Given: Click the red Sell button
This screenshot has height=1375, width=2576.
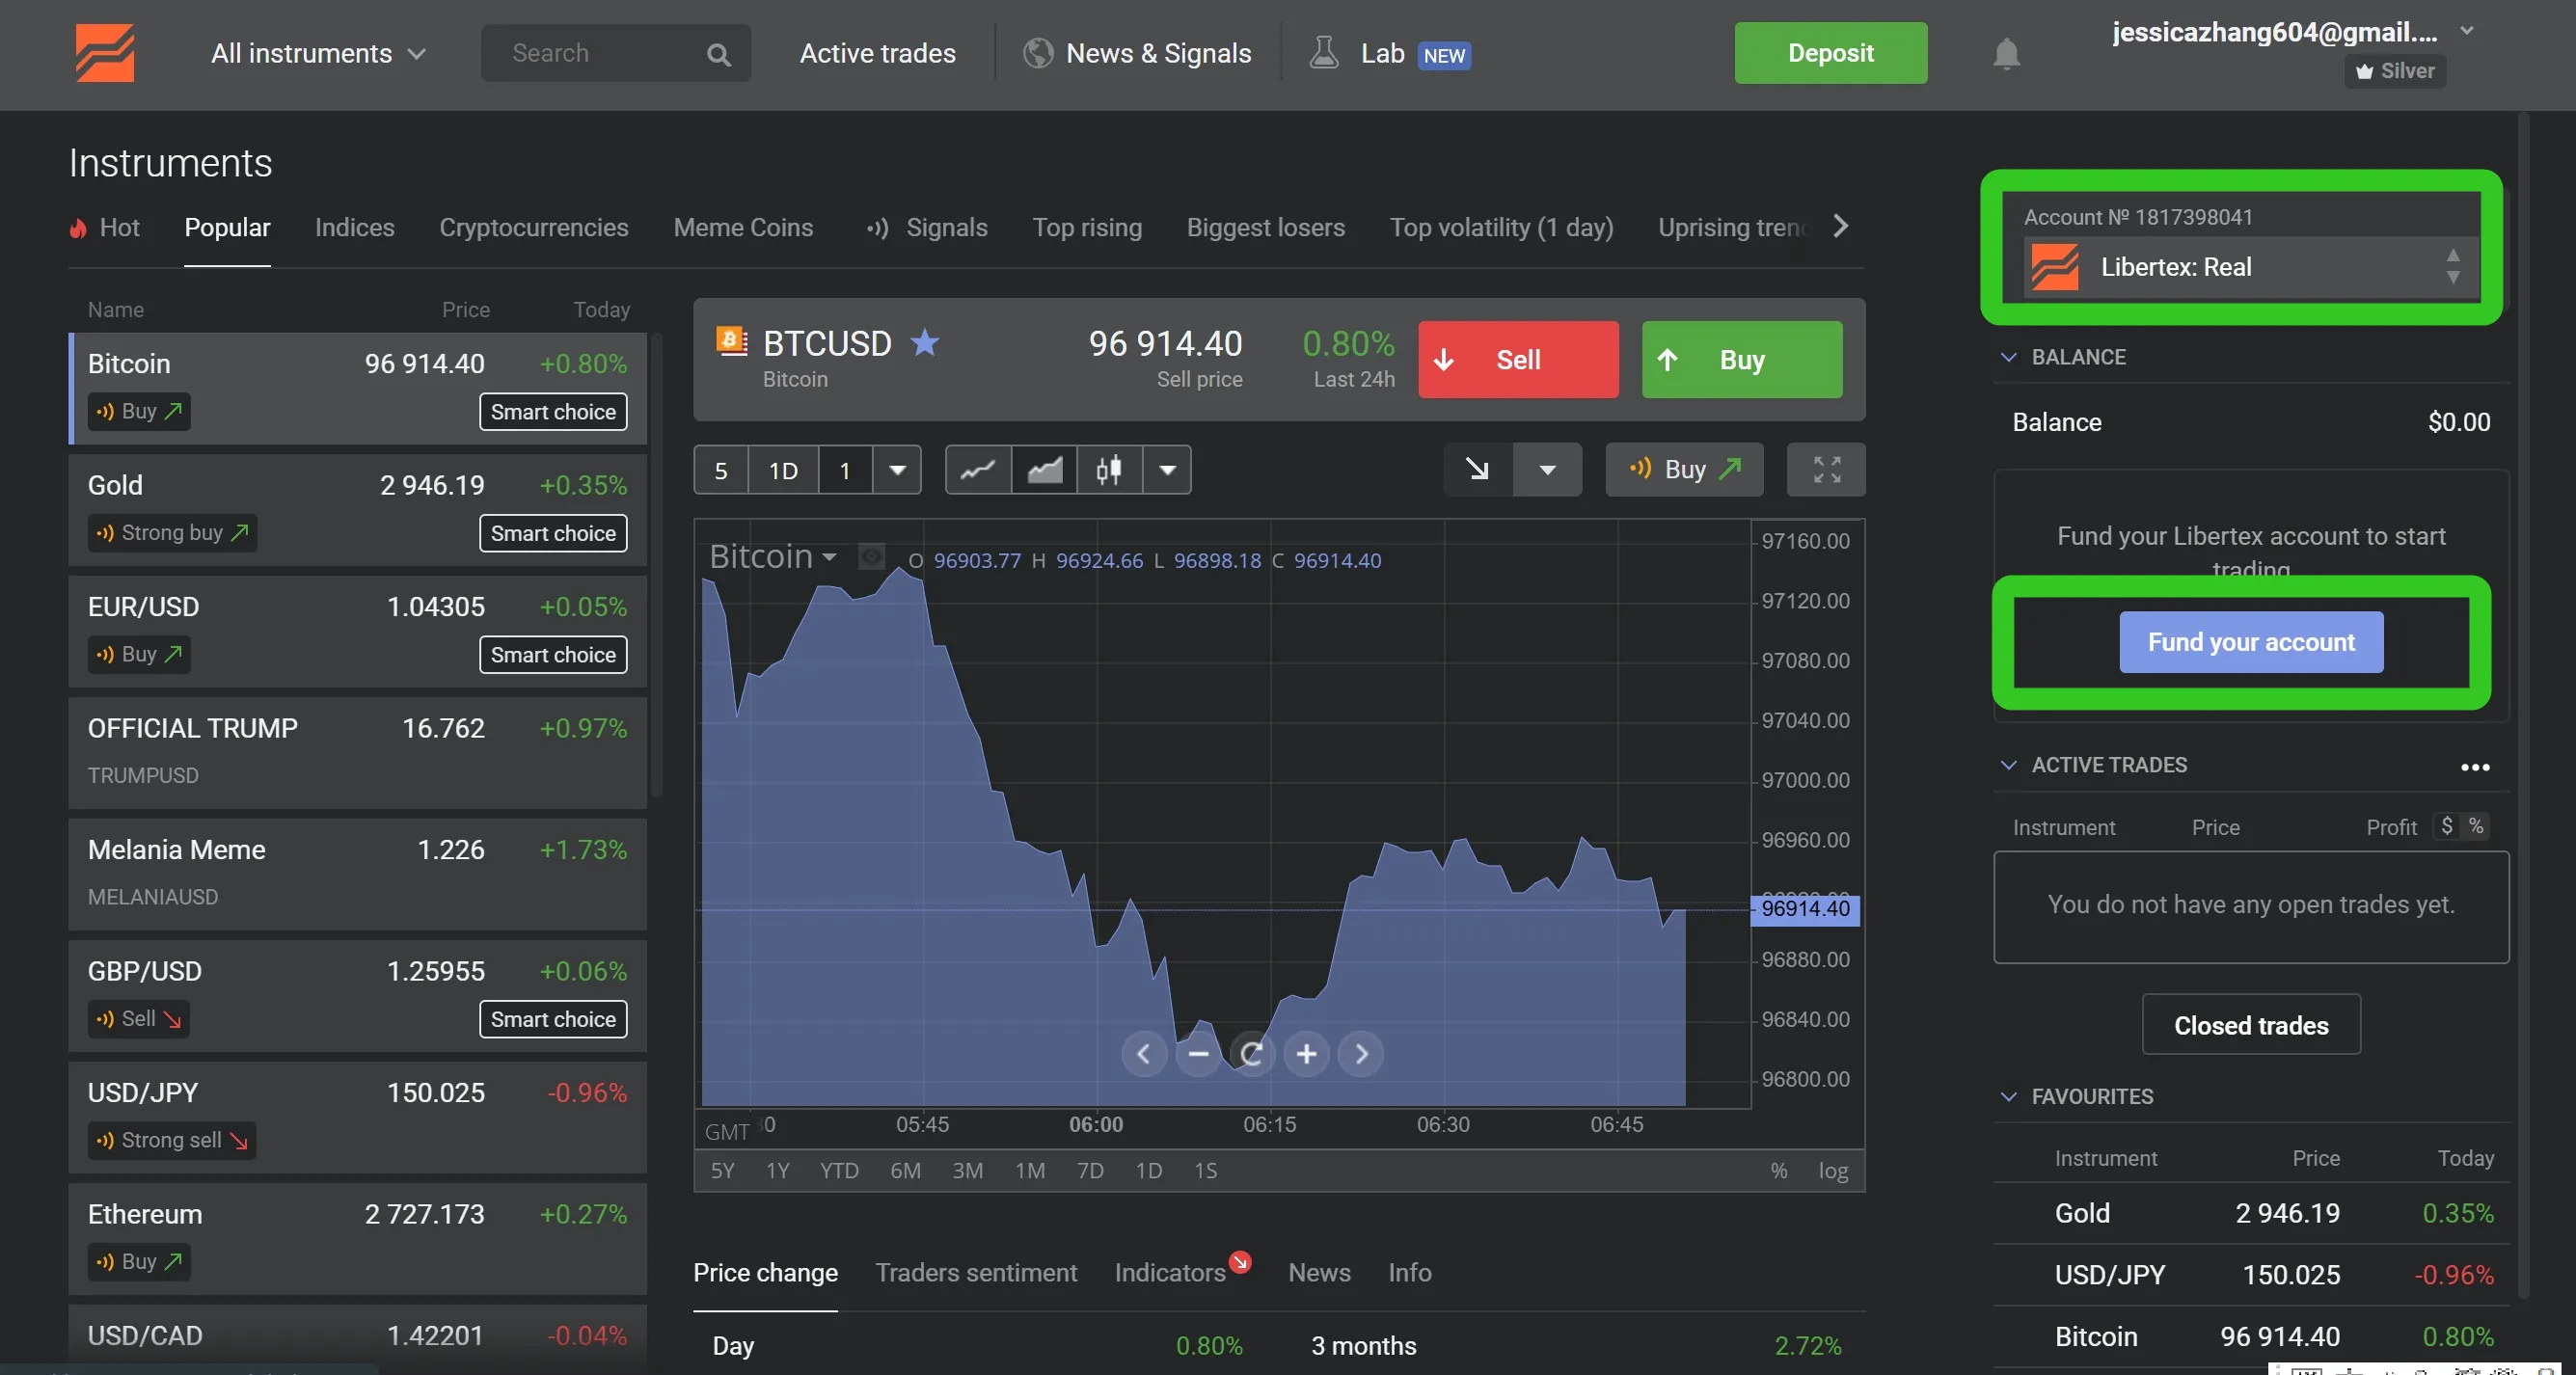Looking at the screenshot, I should 1518,360.
